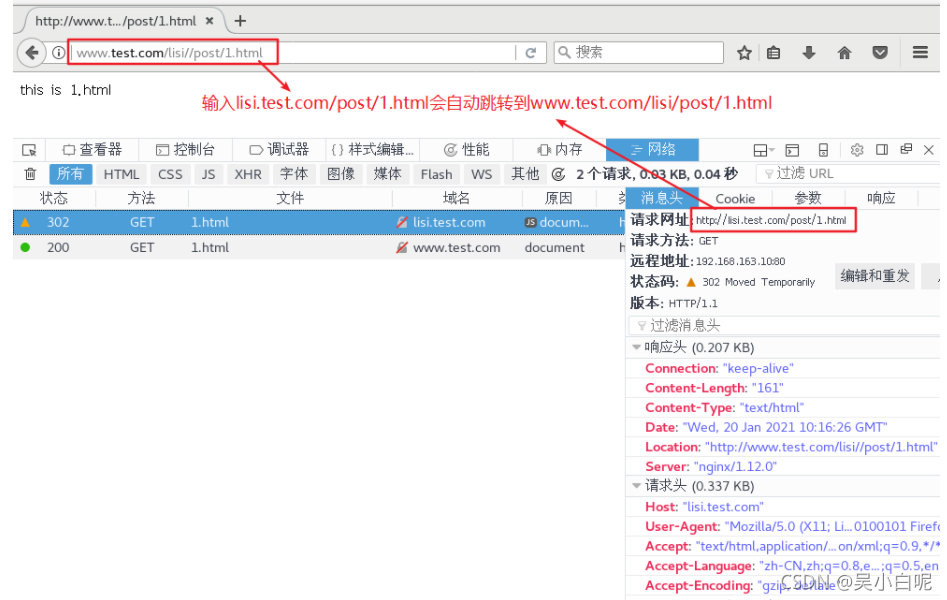Toggle the XHR request filter
Viewport: 947px width, 600px height.
point(248,174)
